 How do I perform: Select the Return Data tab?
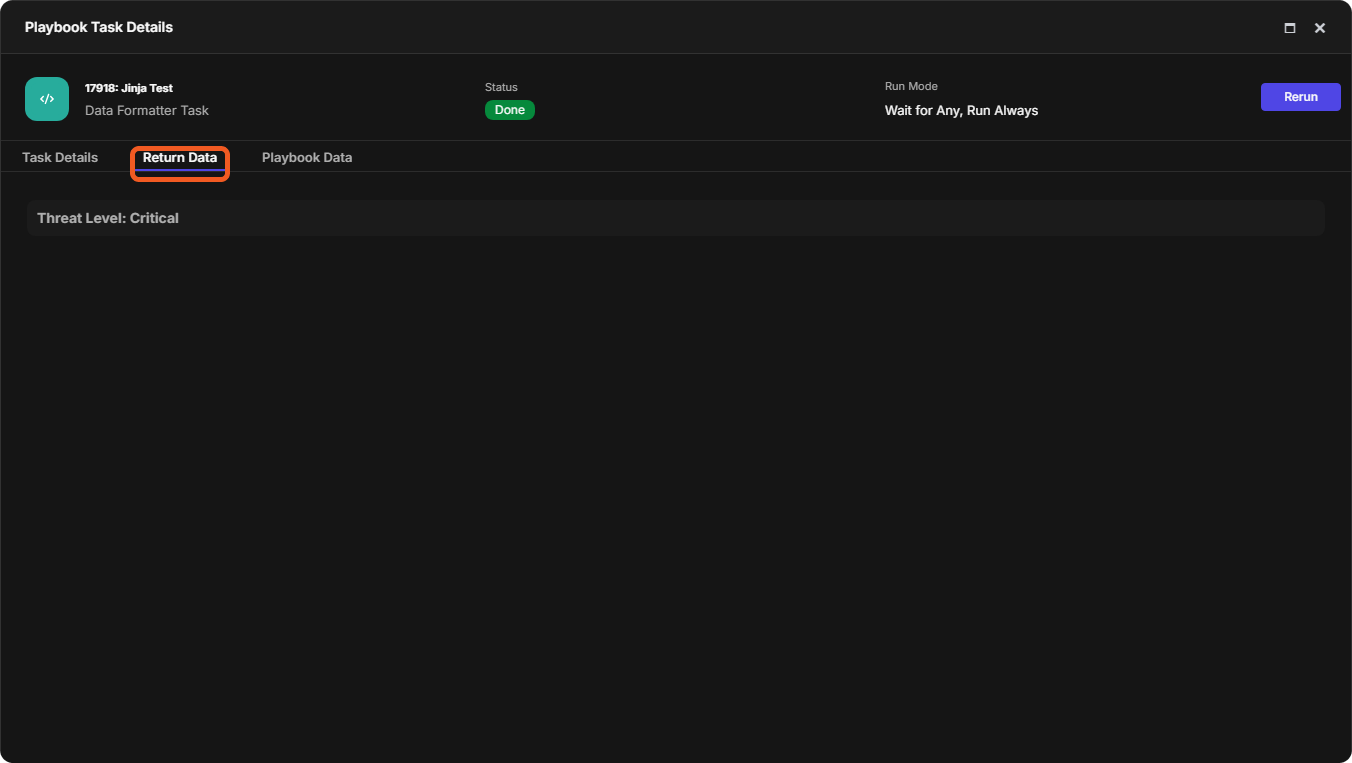pyautogui.click(x=180, y=157)
